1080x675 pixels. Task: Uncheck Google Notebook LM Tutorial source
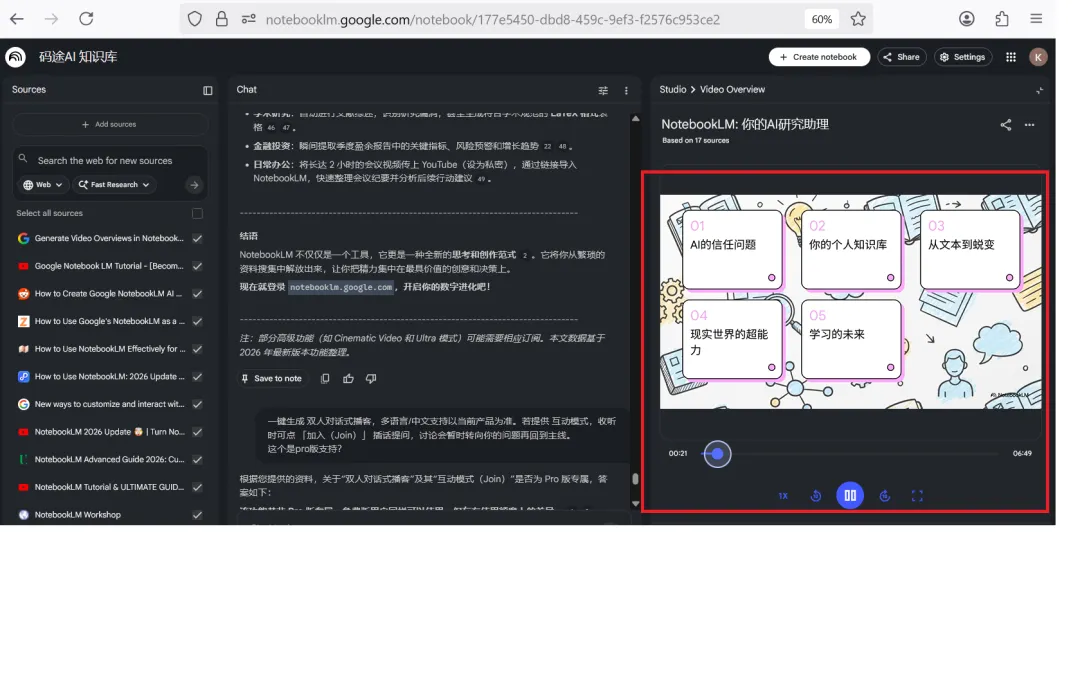tap(197, 266)
